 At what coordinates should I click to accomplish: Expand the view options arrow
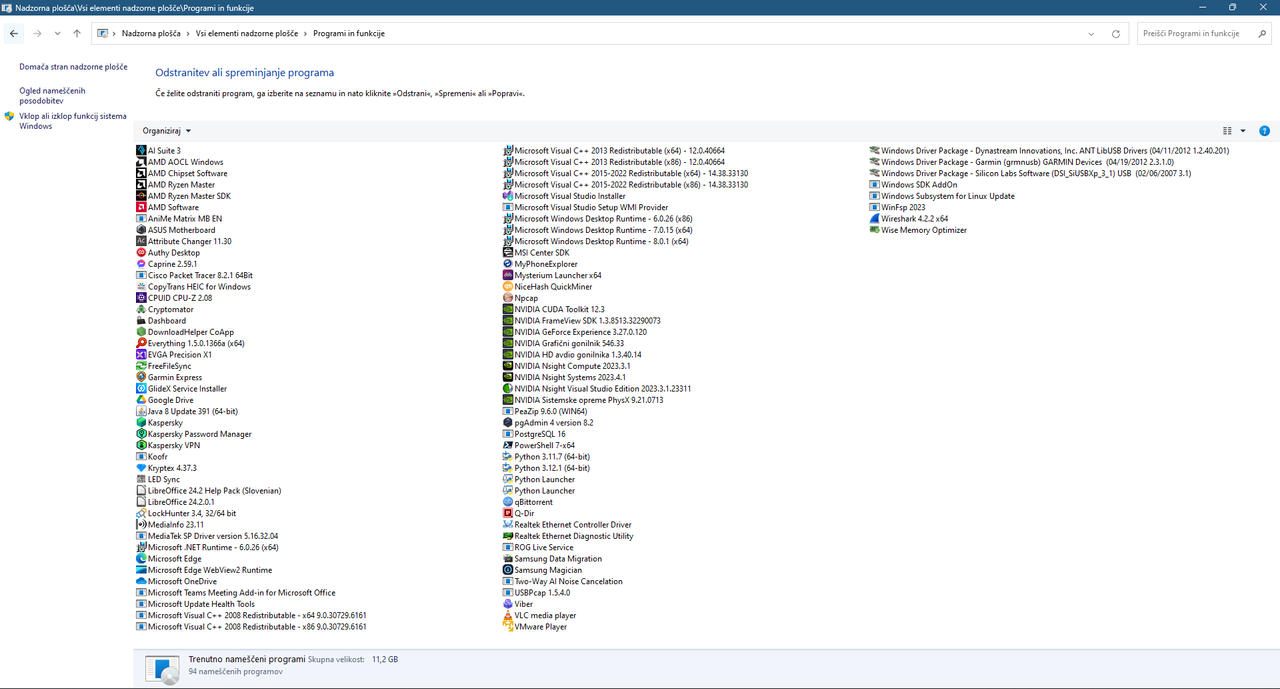coord(1243,131)
